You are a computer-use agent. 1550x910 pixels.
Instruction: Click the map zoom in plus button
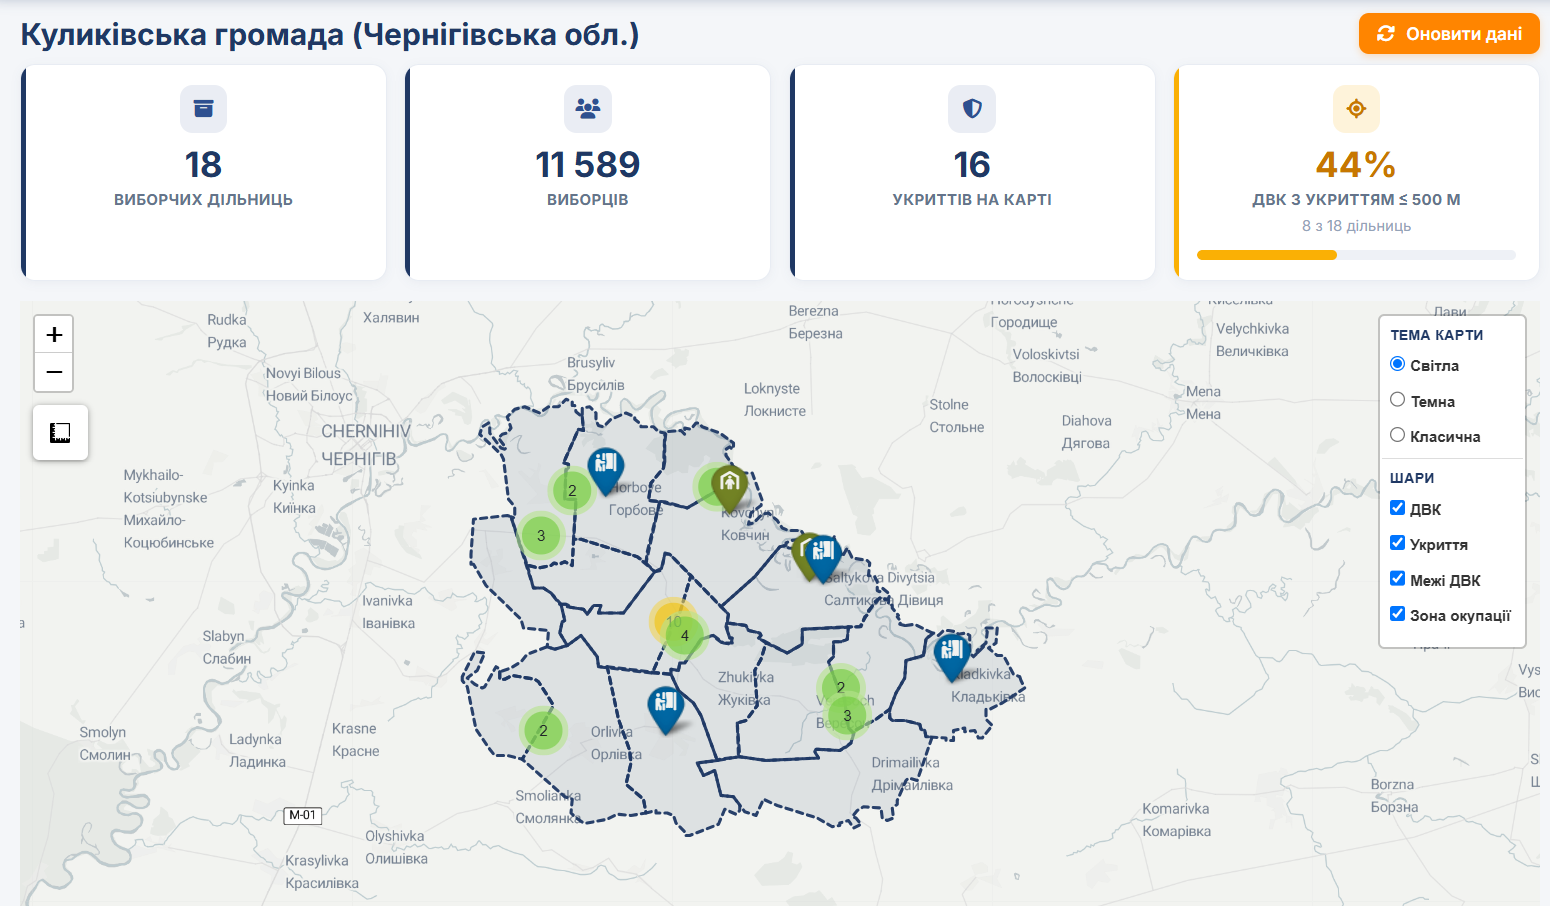pos(54,334)
